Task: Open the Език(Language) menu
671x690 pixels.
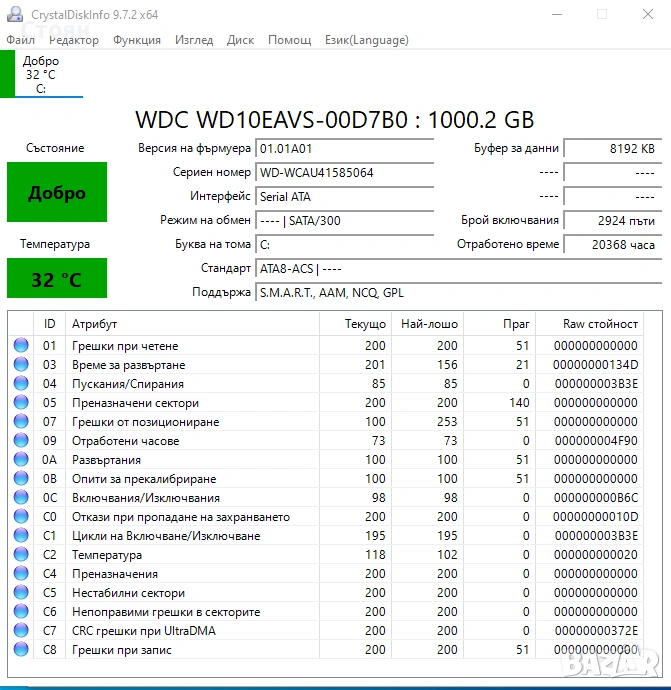Action: pos(366,40)
